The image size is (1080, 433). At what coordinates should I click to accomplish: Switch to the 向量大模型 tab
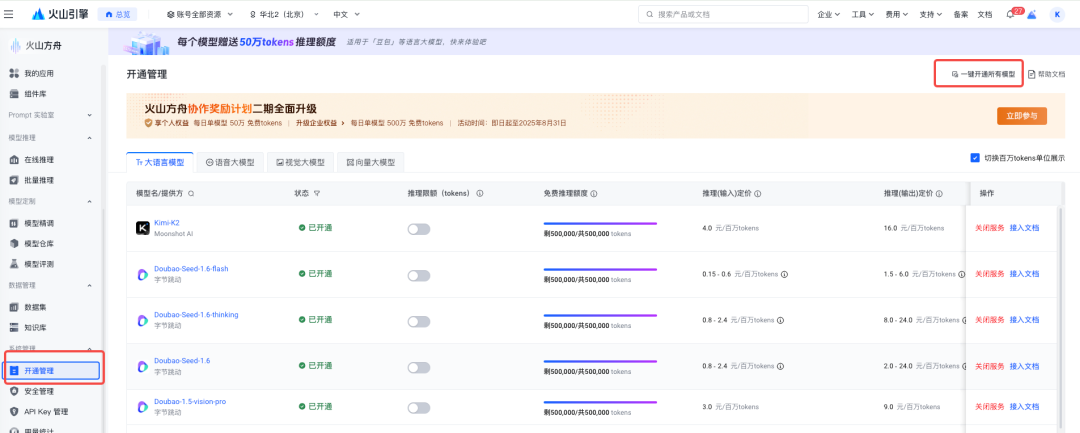click(371, 162)
